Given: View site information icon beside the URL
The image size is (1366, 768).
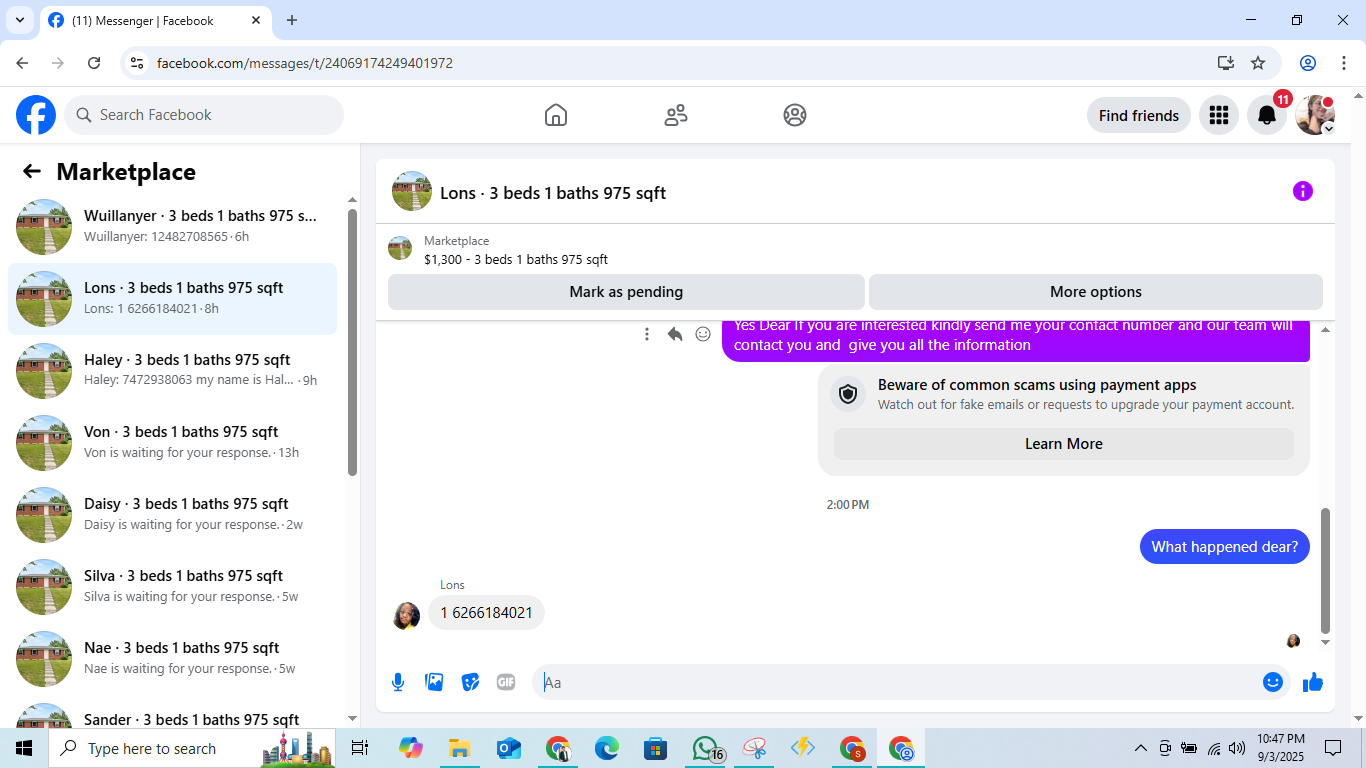Looking at the screenshot, I should (138, 63).
